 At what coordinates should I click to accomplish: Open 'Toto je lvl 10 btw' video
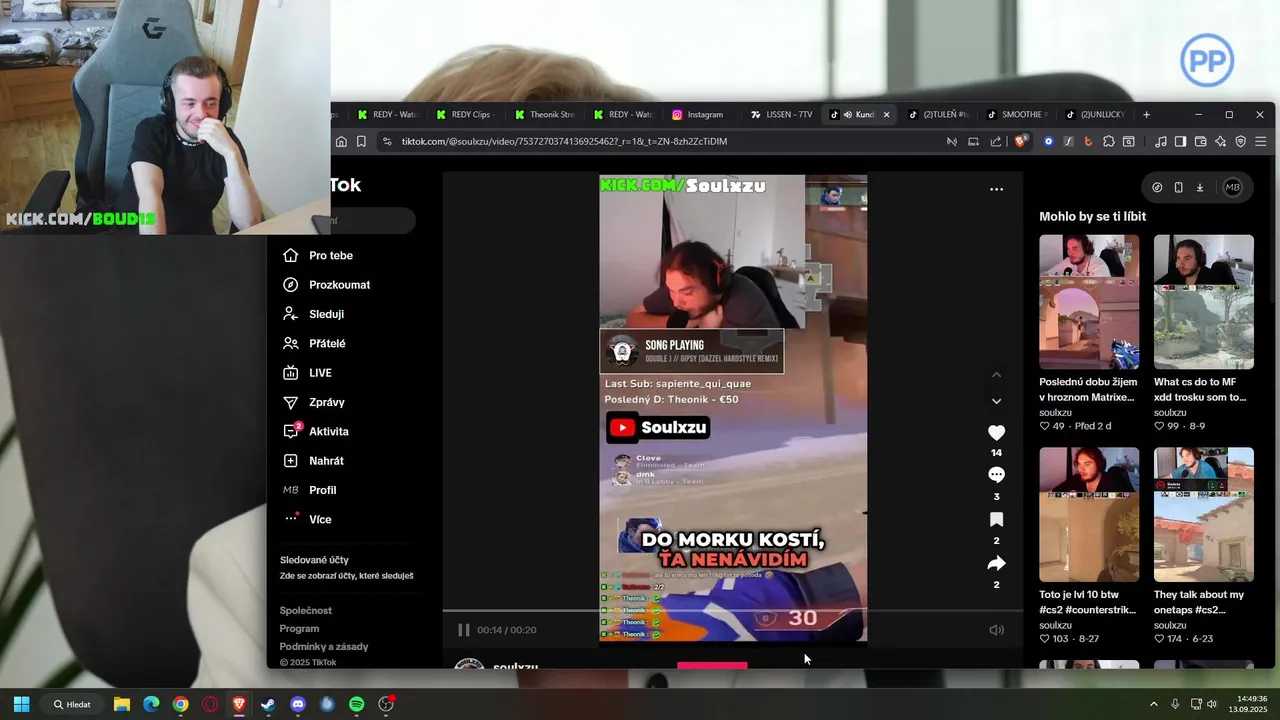click(x=1089, y=514)
